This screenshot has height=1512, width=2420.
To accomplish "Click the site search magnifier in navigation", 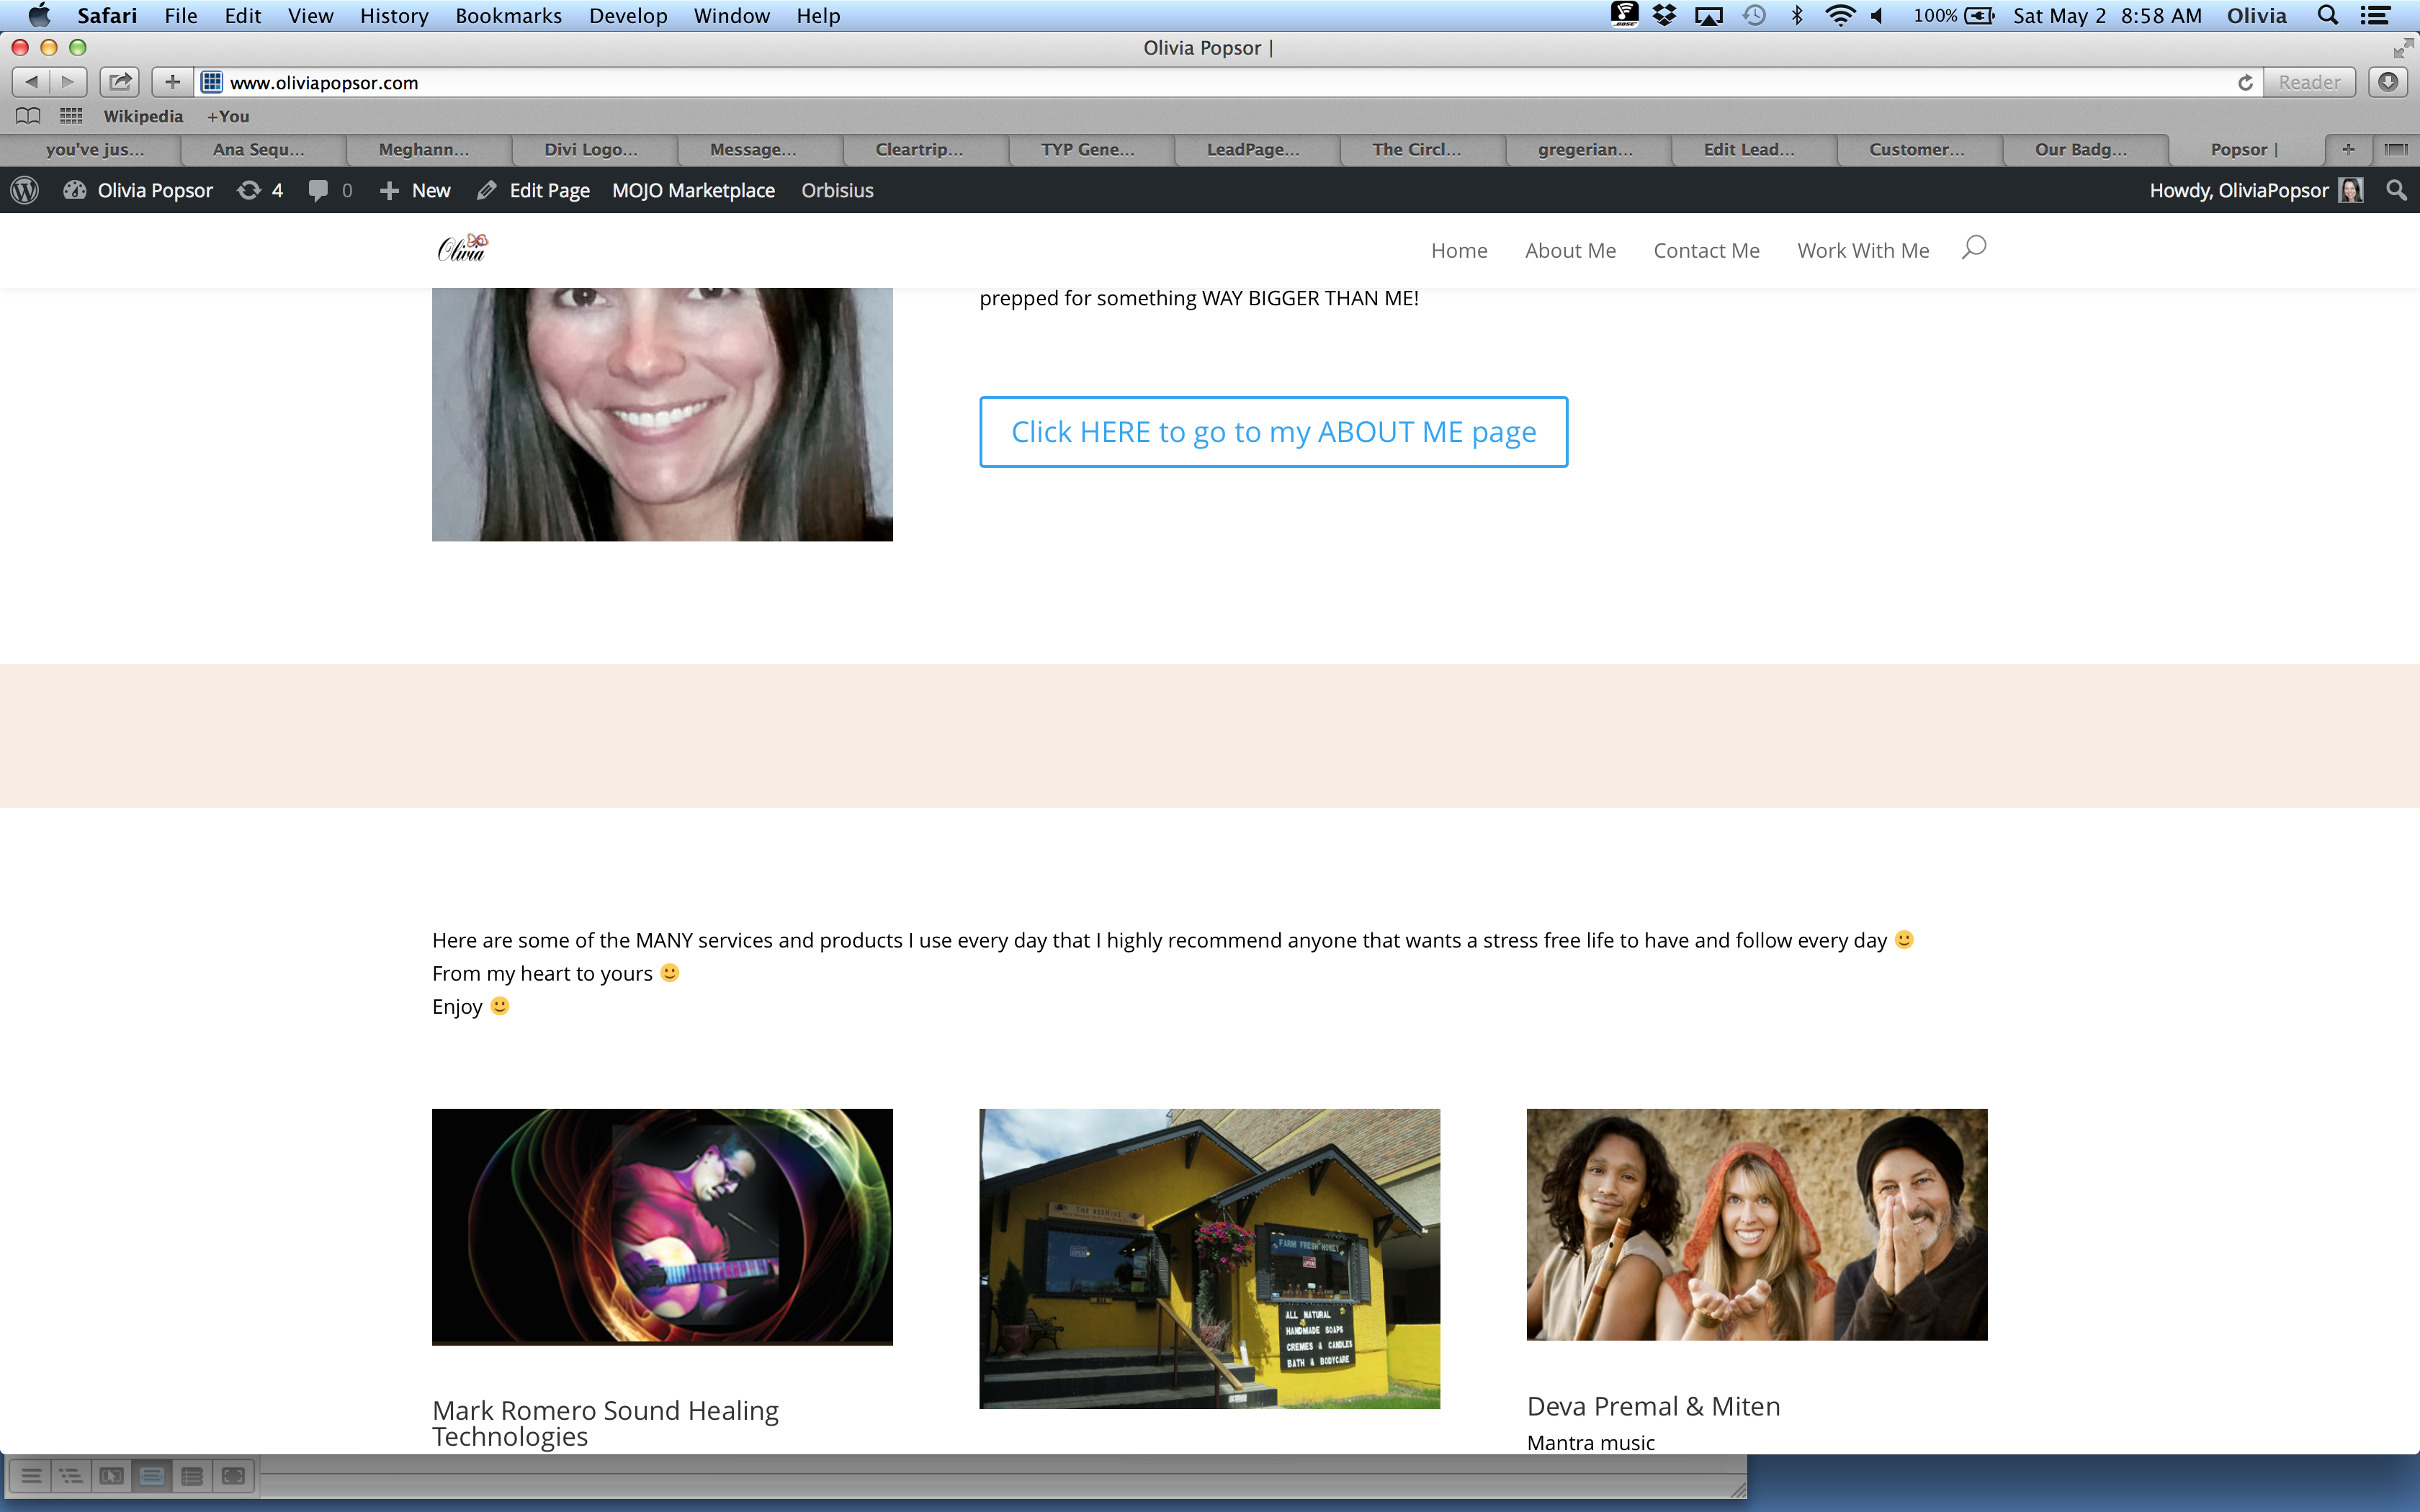I will pyautogui.click(x=1973, y=248).
